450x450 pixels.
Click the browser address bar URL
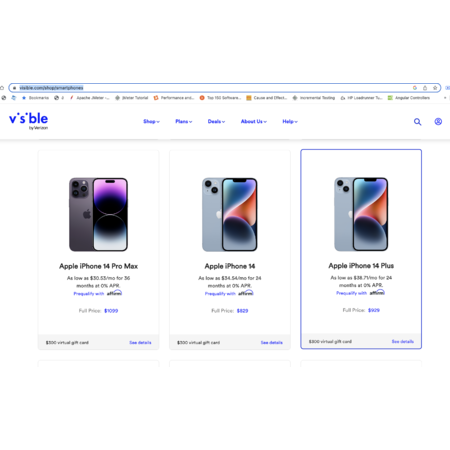point(51,88)
